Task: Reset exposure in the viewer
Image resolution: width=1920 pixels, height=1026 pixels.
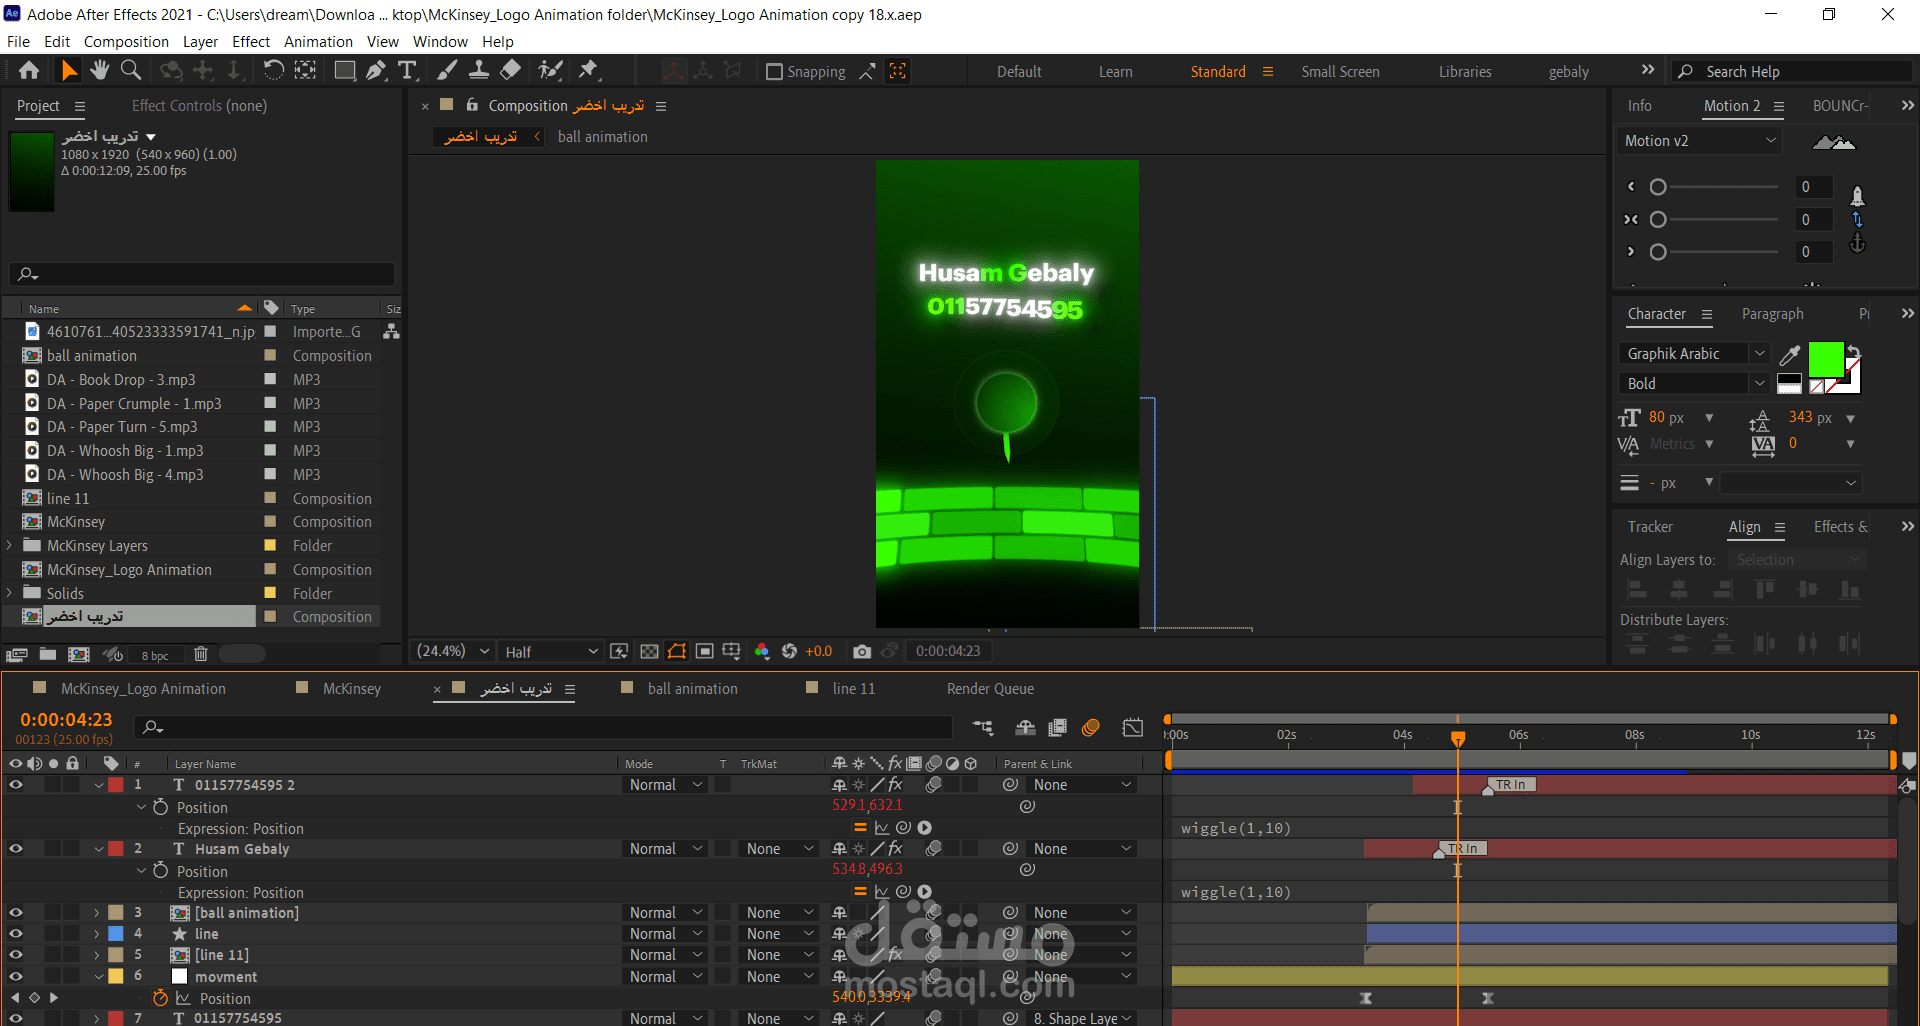Action: (x=790, y=652)
